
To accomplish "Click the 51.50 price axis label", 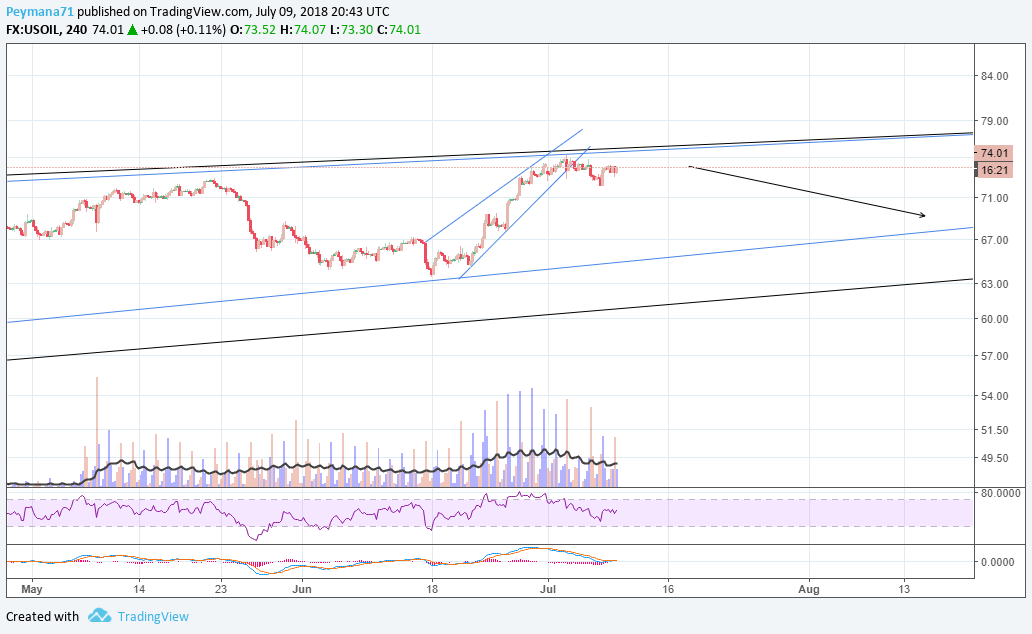I will pyautogui.click(x=994, y=431).
